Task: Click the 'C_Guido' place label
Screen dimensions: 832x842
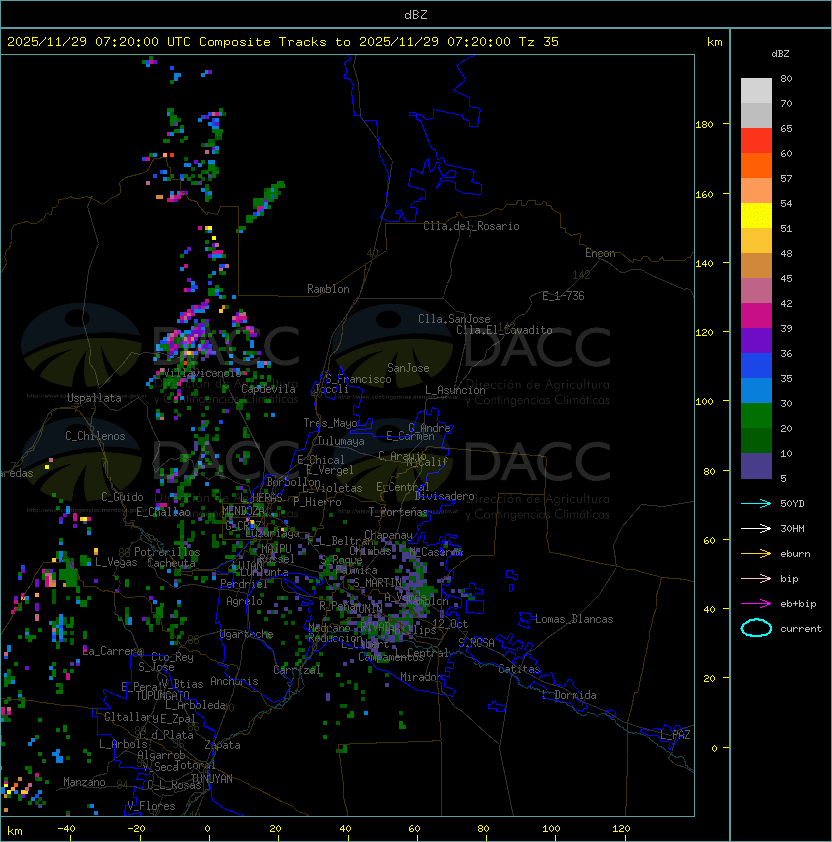Action: (122, 497)
